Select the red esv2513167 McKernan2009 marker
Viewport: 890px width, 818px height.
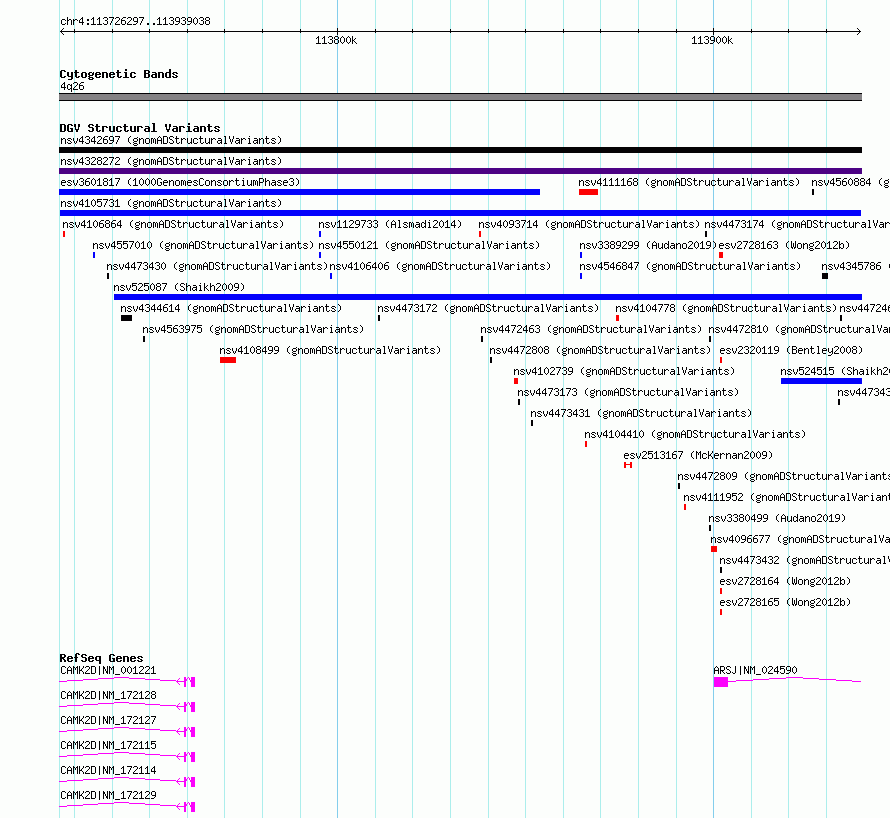pos(628,465)
